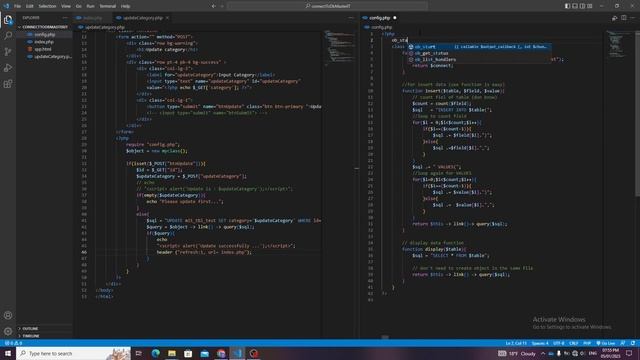Screen dimensions: 640x360
Task: Open the Terminal menu
Action: pos(108,6)
